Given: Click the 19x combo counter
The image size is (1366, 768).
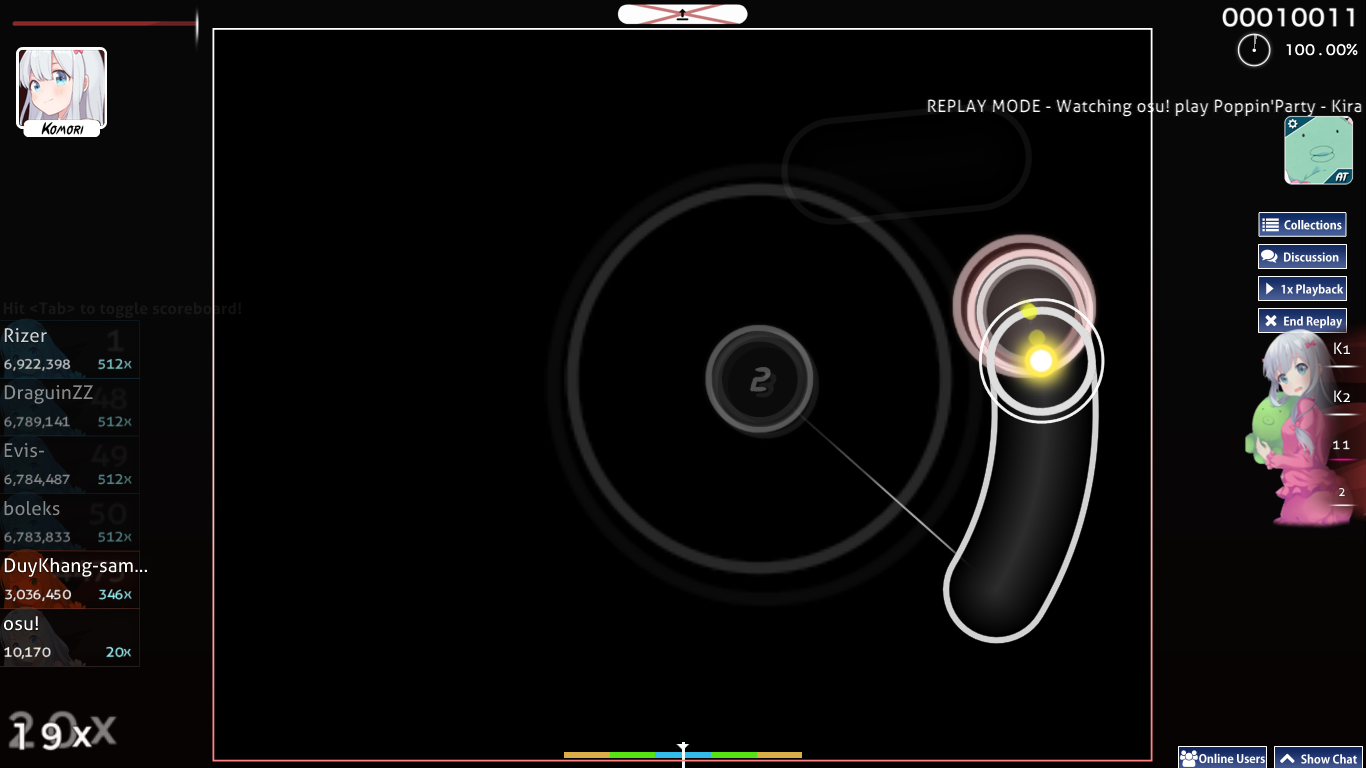Looking at the screenshot, I should point(52,736).
